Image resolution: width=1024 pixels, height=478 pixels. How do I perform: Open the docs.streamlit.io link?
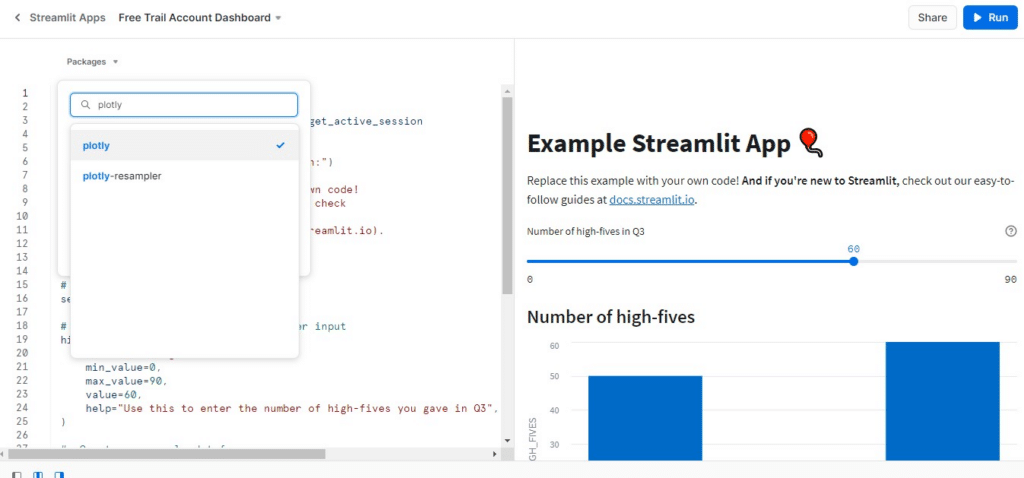click(x=652, y=200)
